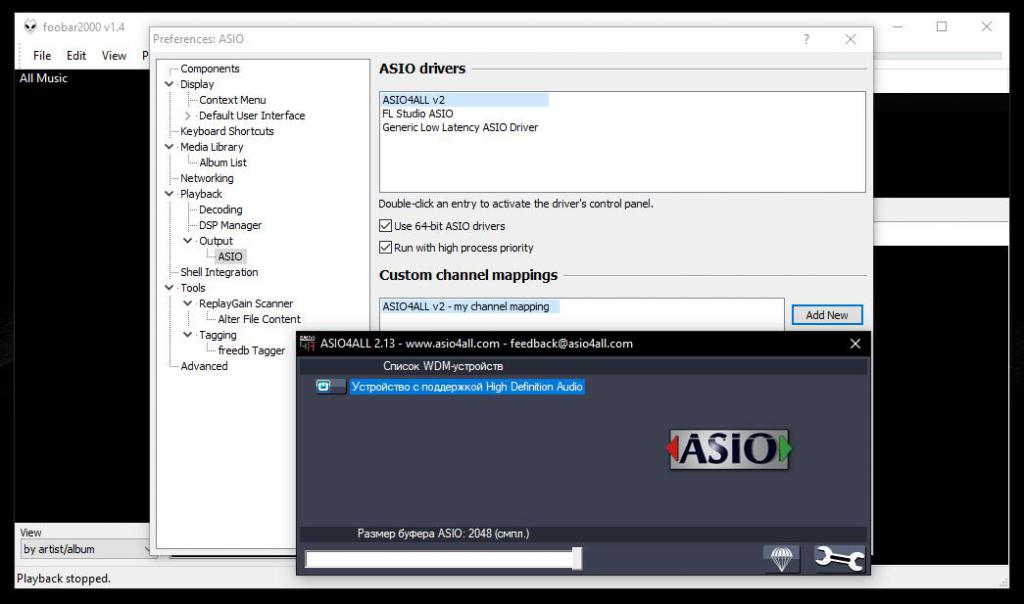Click the parachute safe-defaults icon in ASIO4ALL
The height and width of the screenshot is (604, 1024).
pyautogui.click(x=781, y=559)
